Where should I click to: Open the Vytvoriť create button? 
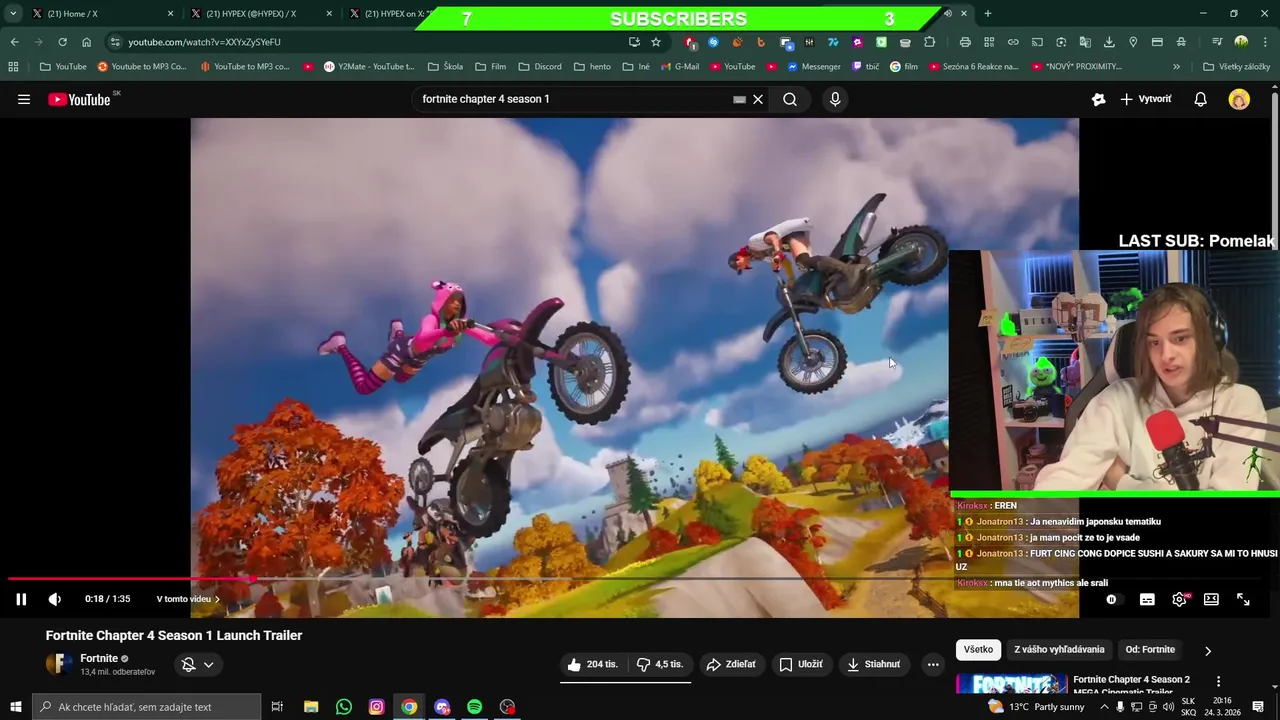[1146, 99]
